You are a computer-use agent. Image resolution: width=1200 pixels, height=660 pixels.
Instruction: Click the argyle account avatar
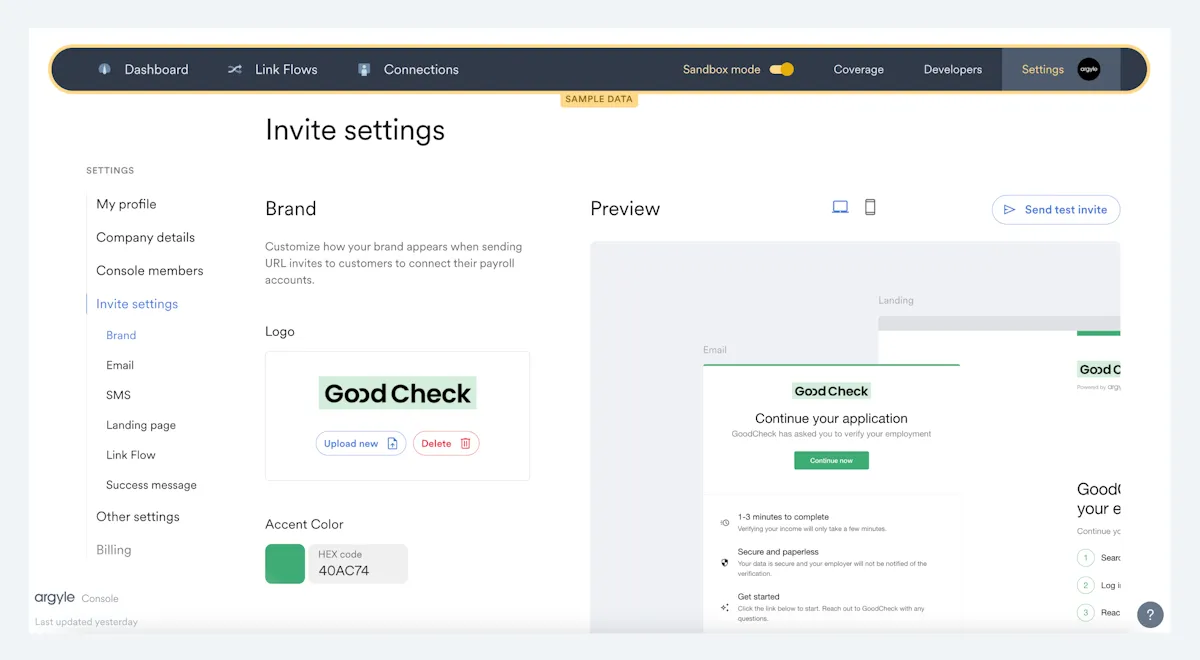[x=1088, y=70]
